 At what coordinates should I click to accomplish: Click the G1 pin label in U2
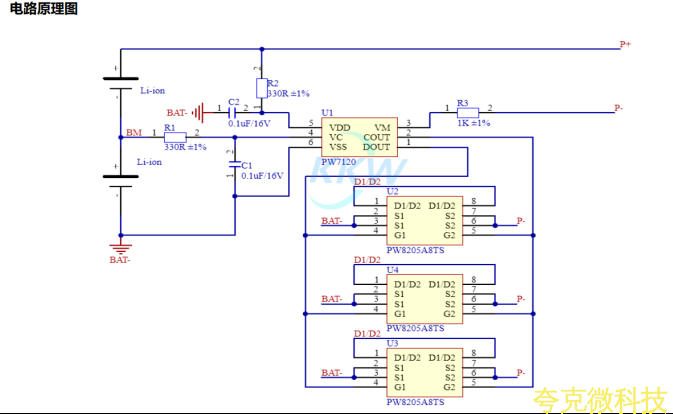point(400,236)
